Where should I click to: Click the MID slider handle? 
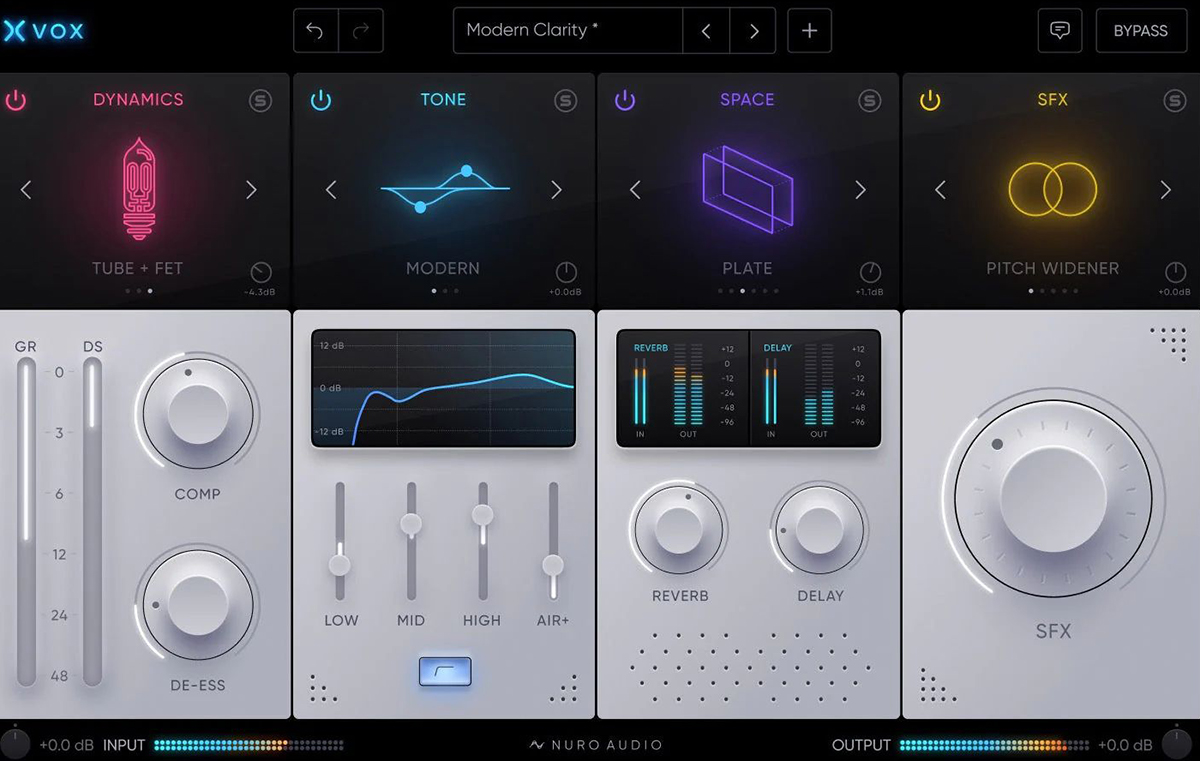411,523
